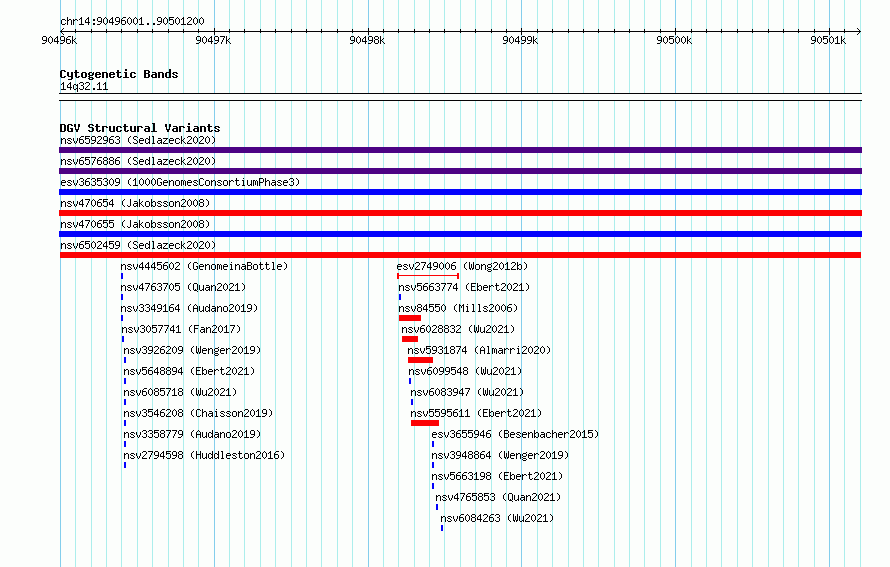
Task: Select nsv3546208 (Chaisson2019) label
Action: (198, 413)
